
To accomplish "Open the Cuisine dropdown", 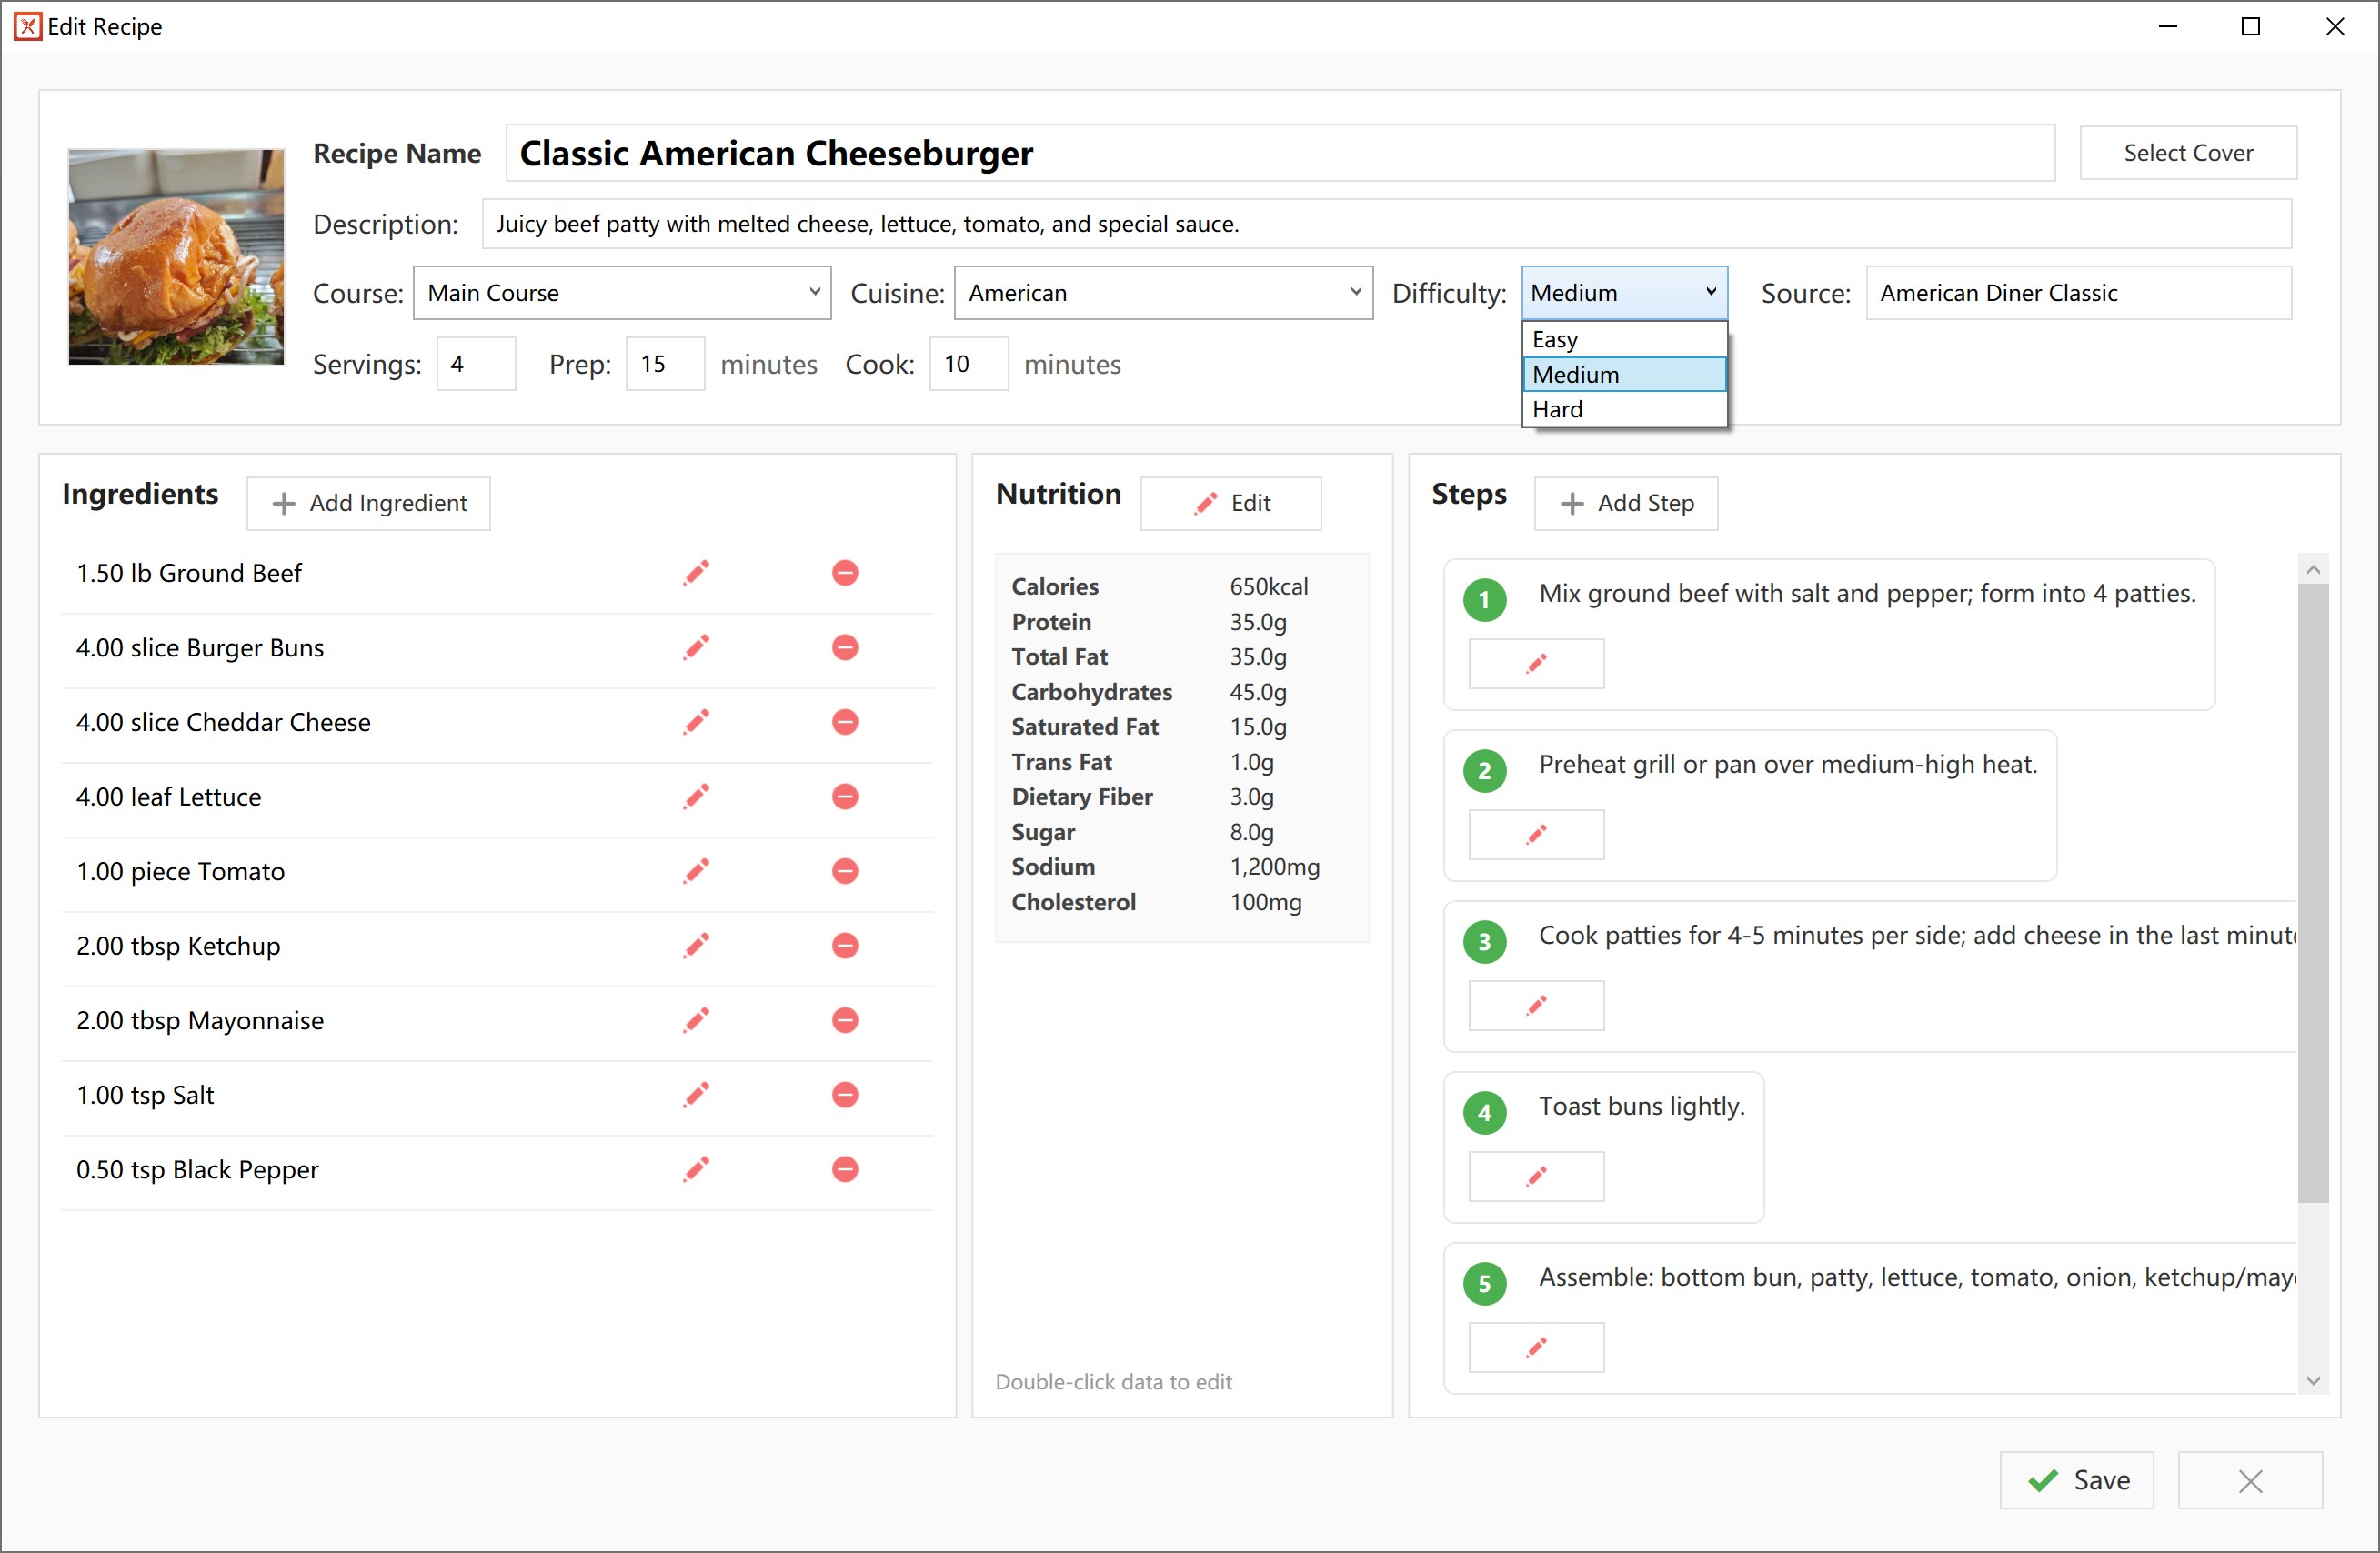I will point(1163,293).
